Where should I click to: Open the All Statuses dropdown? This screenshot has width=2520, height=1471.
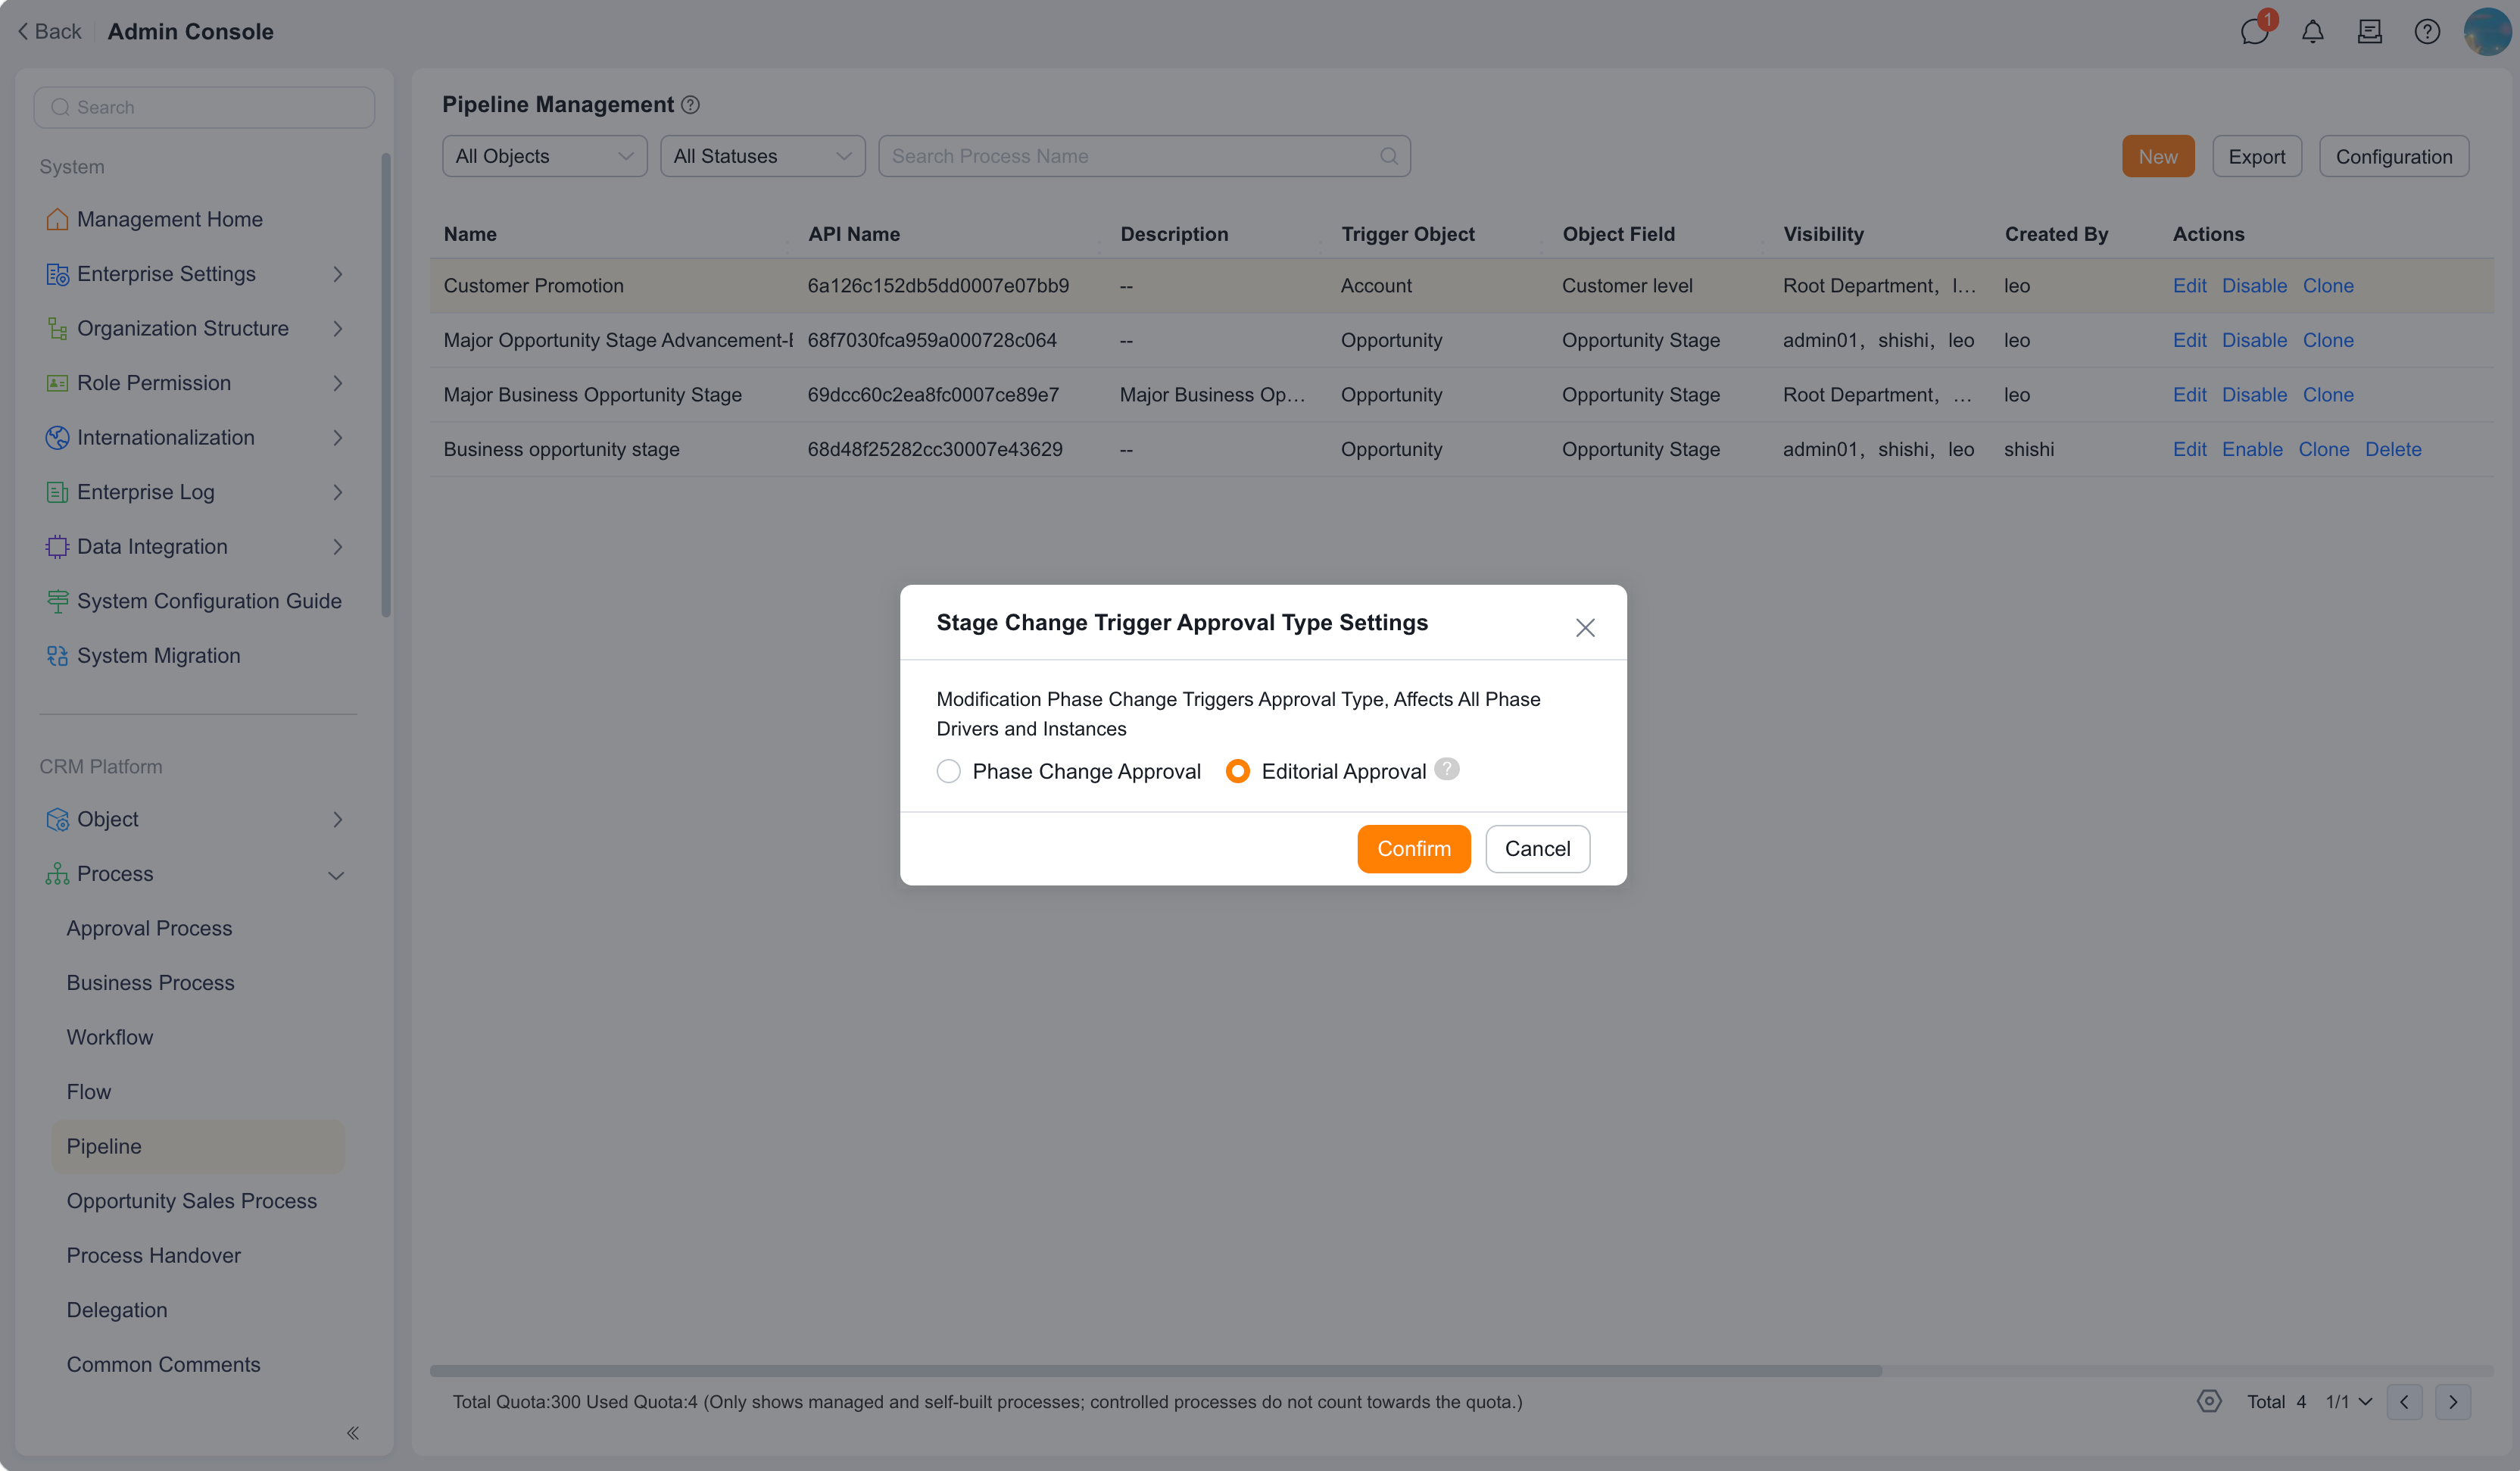(x=763, y=156)
